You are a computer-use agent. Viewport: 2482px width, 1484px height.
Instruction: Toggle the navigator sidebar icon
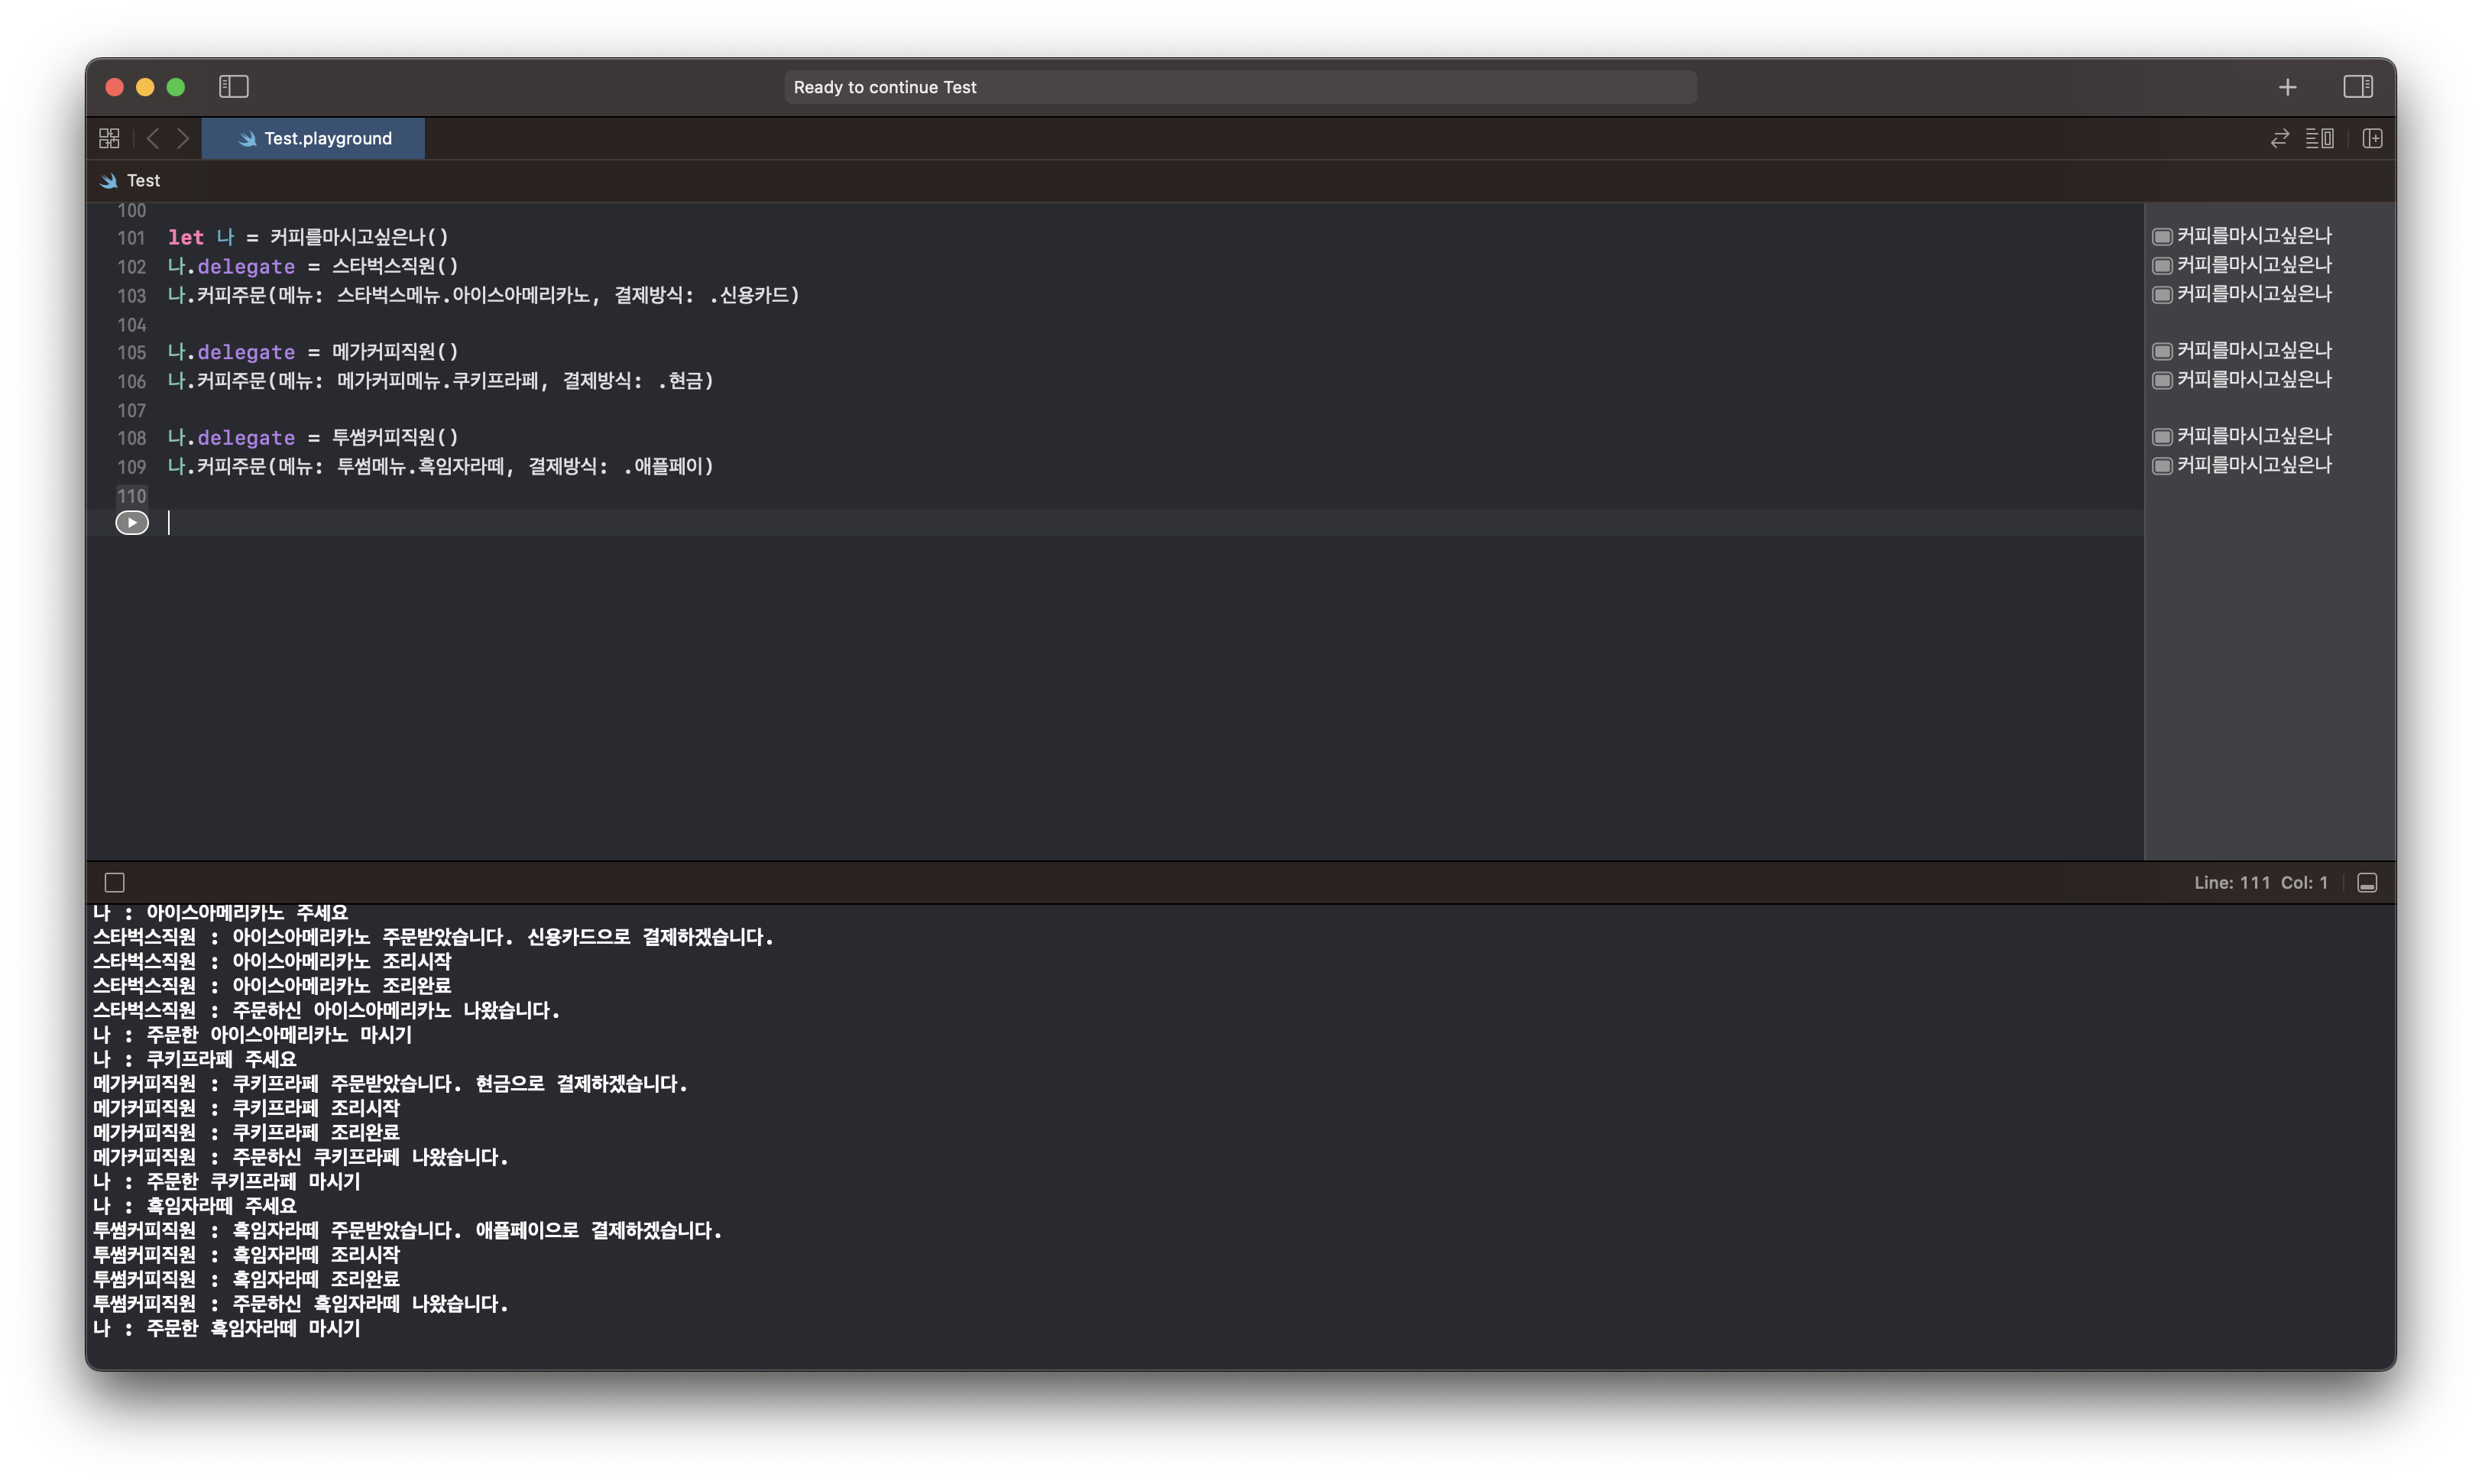(233, 87)
